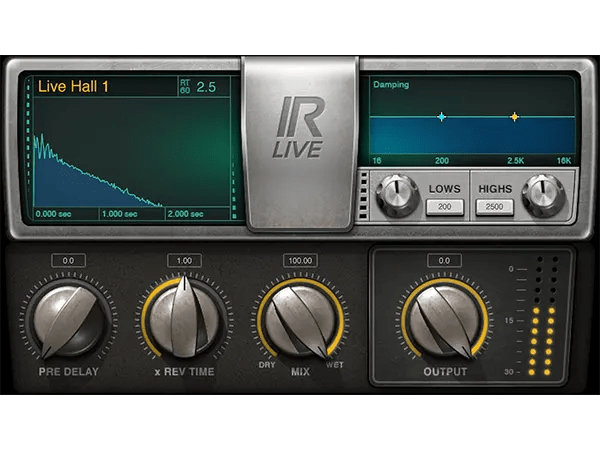
Task: Click the Pre Delay value 0.0
Action: tap(68, 261)
